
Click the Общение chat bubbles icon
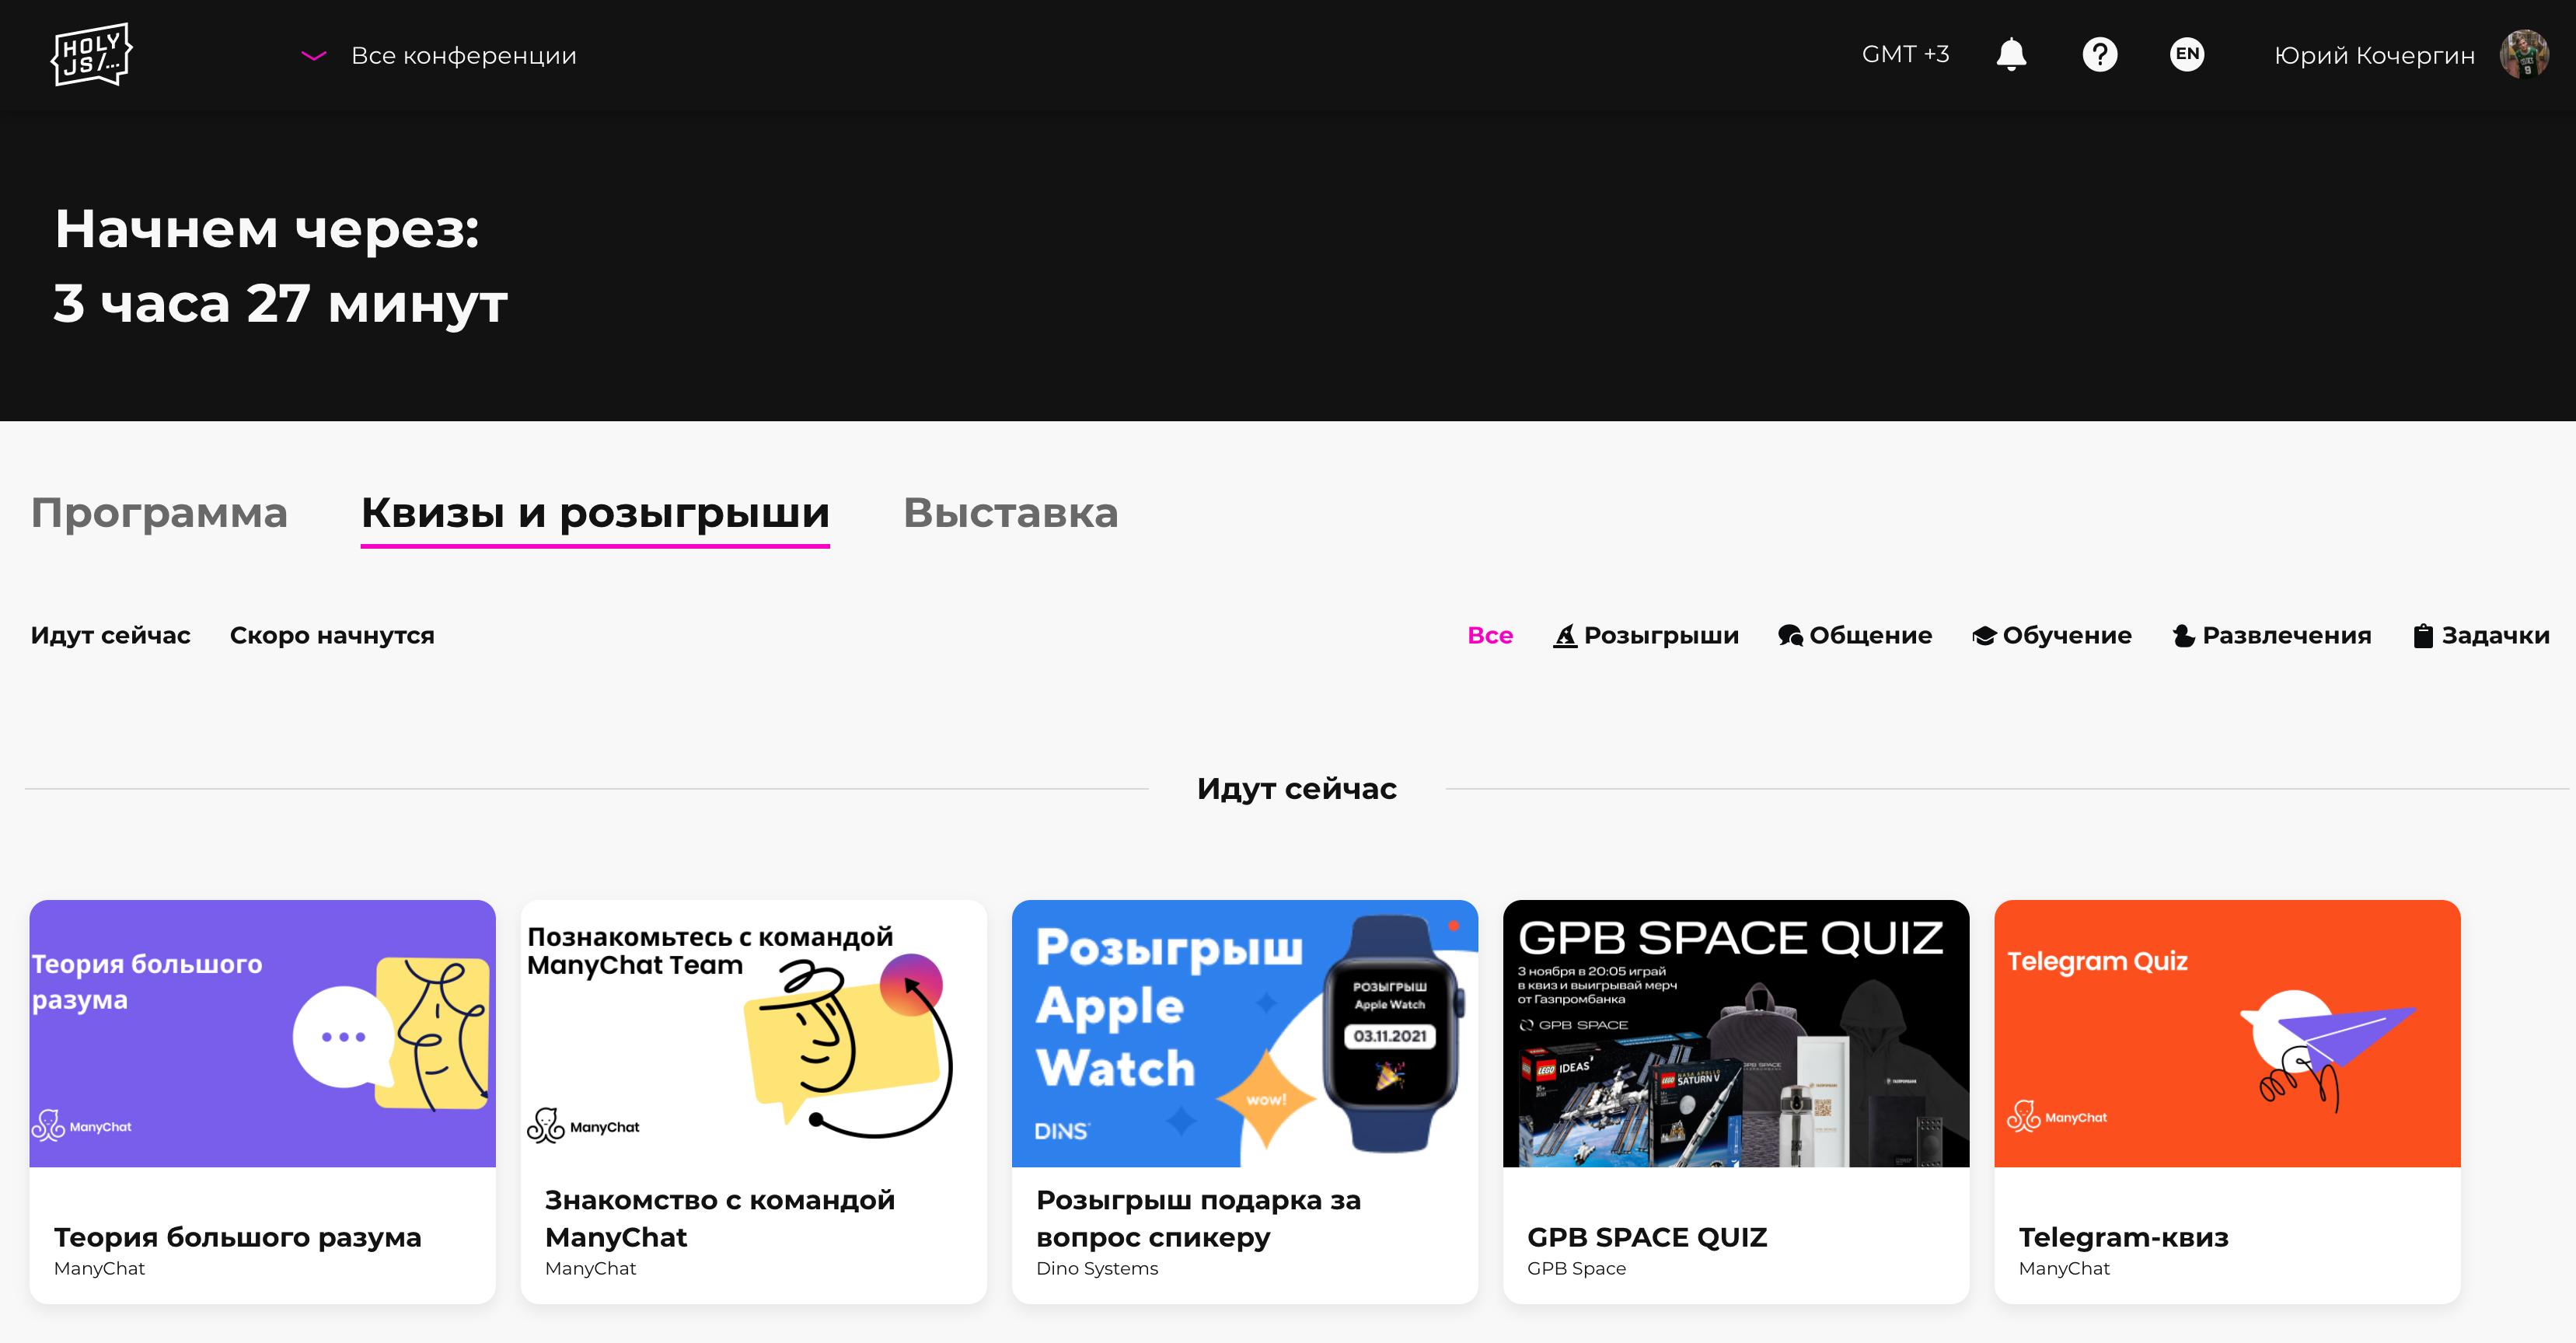point(1790,635)
